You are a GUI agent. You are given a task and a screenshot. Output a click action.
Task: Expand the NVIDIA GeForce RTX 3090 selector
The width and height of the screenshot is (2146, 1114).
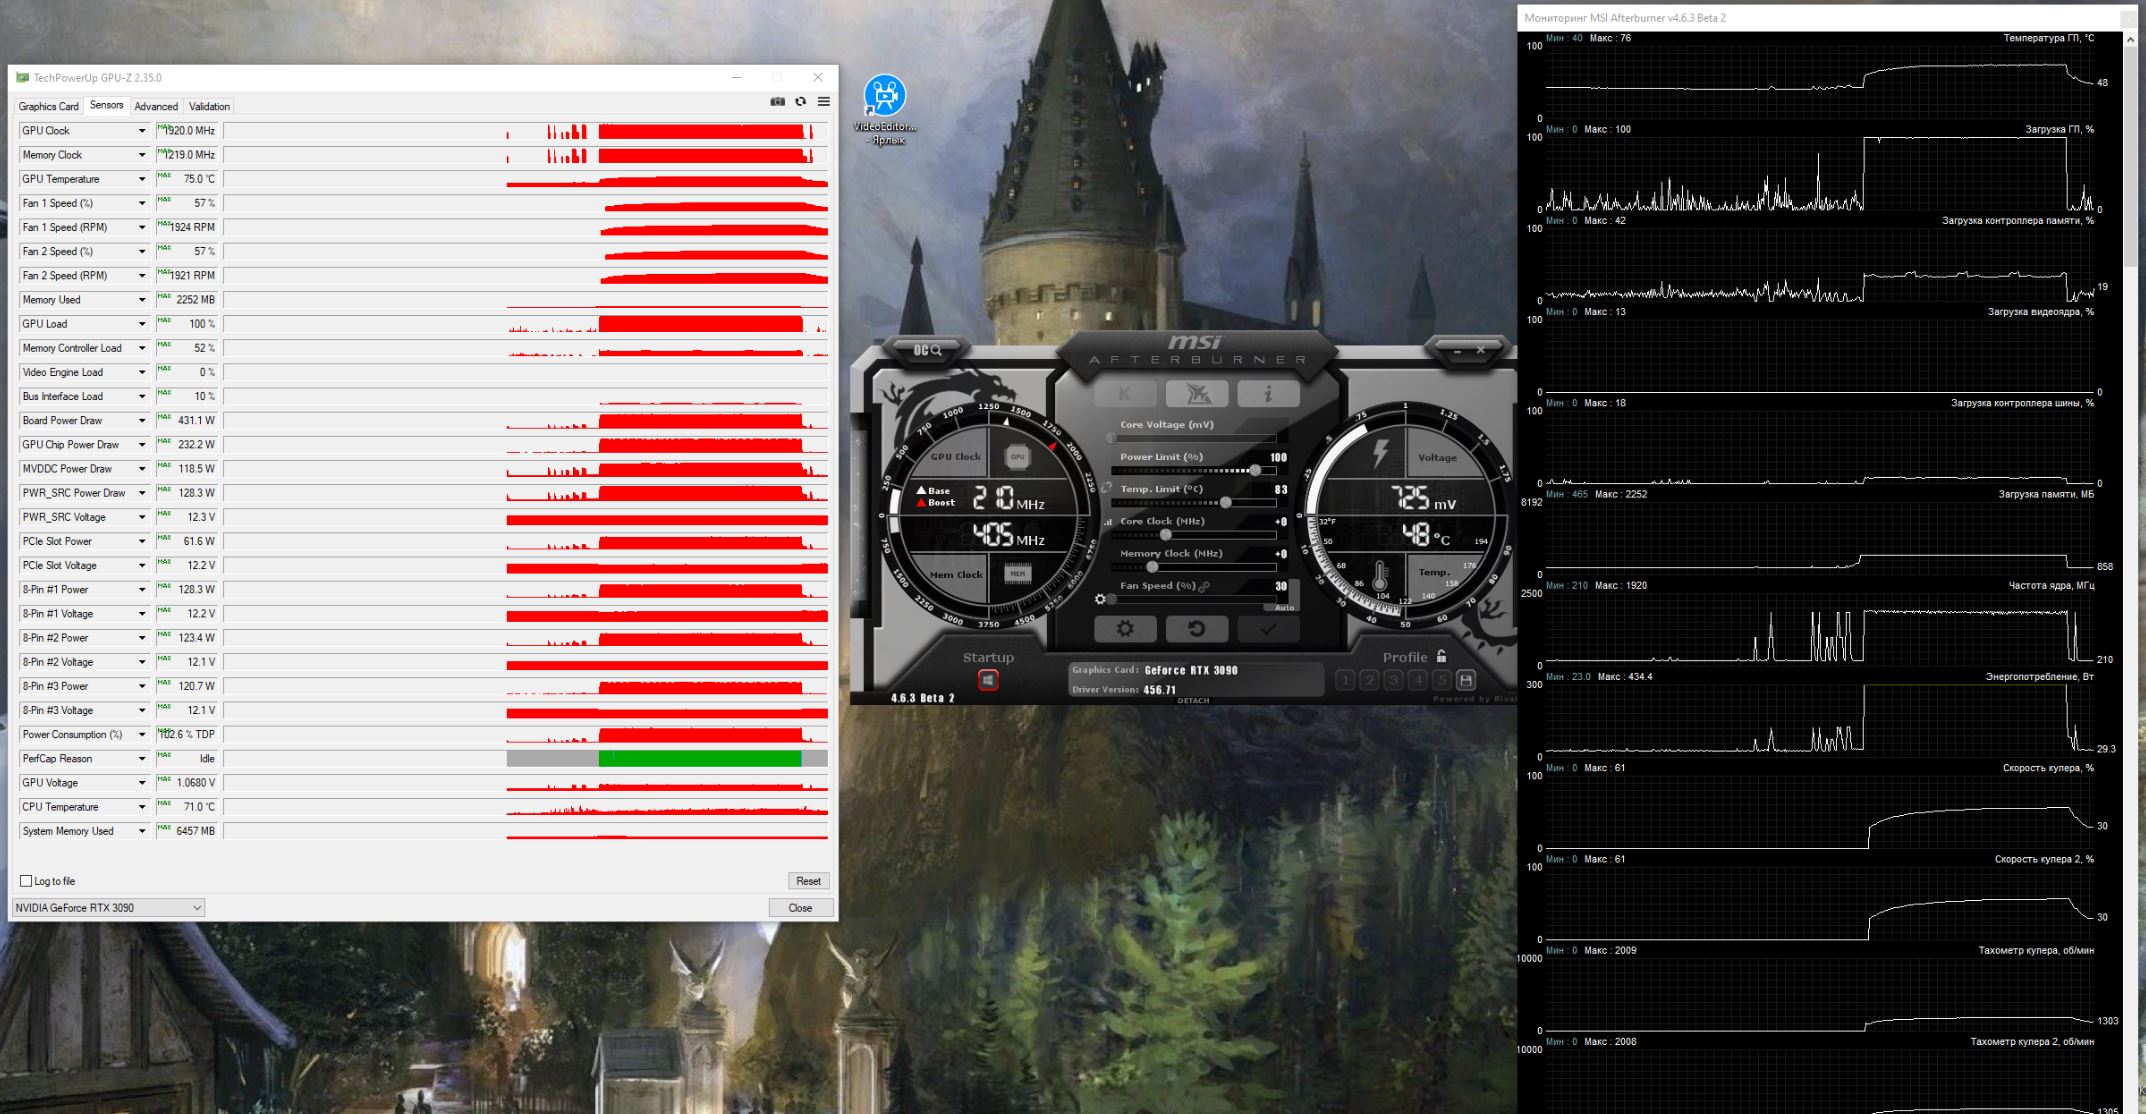pyautogui.click(x=196, y=908)
